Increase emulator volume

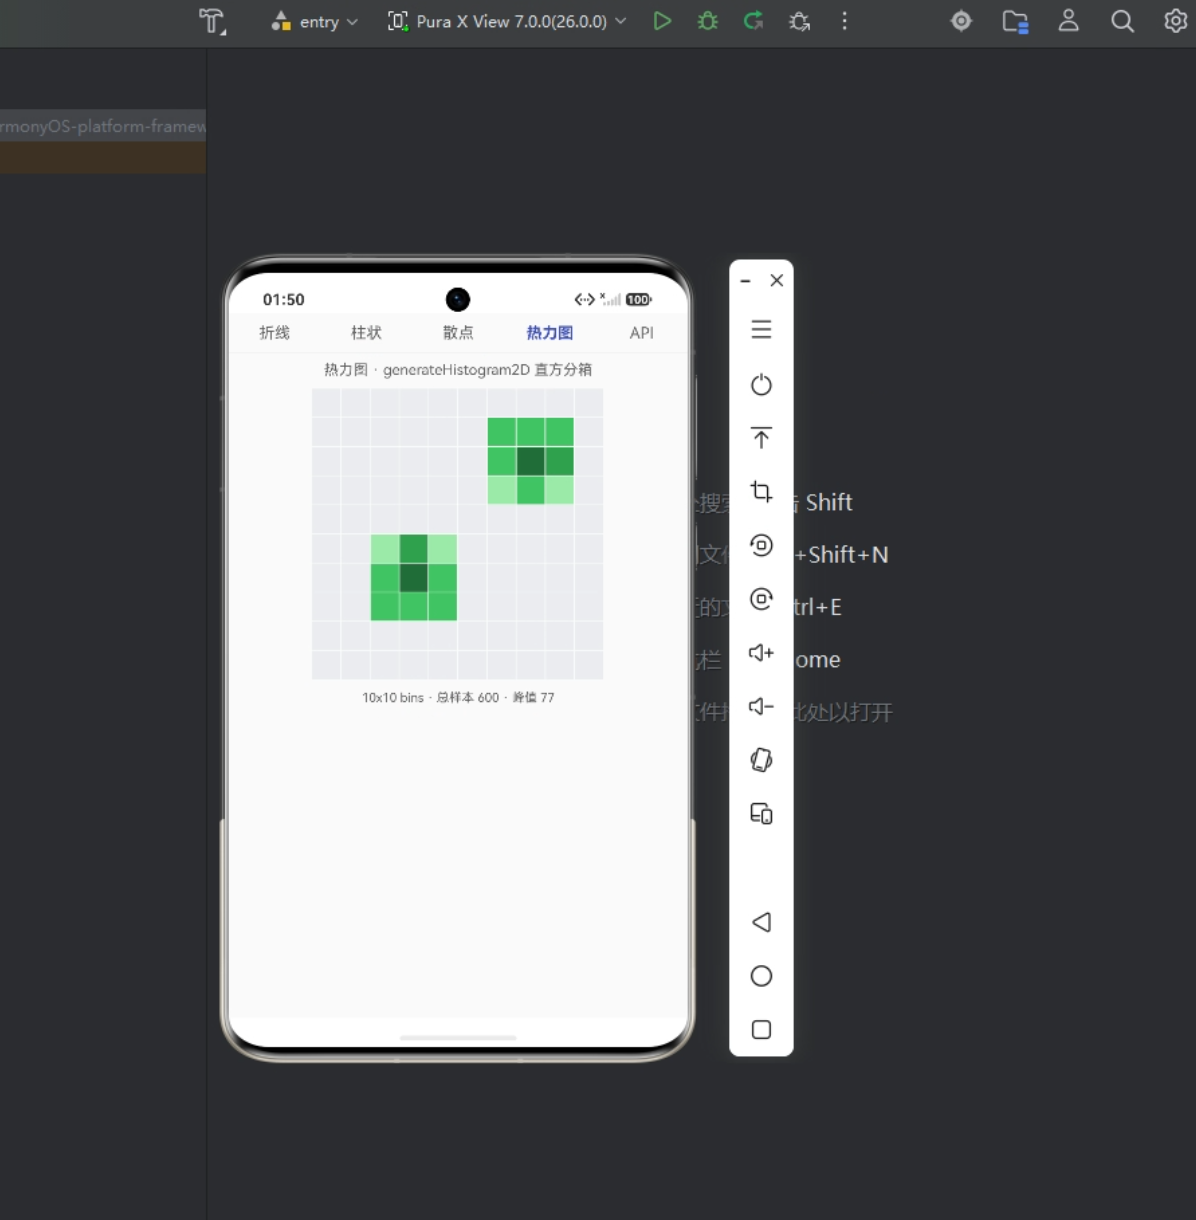pos(761,653)
